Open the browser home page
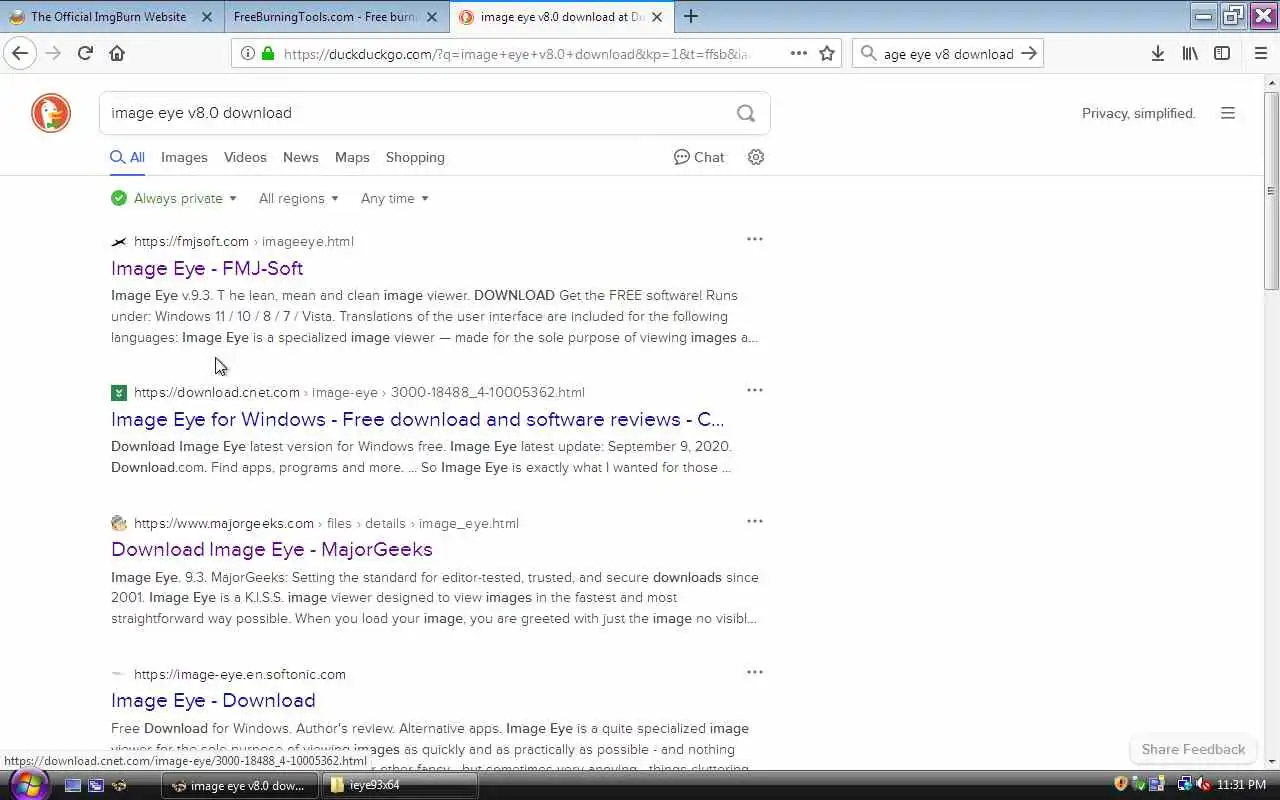The width and height of the screenshot is (1280, 800). (x=117, y=53)
